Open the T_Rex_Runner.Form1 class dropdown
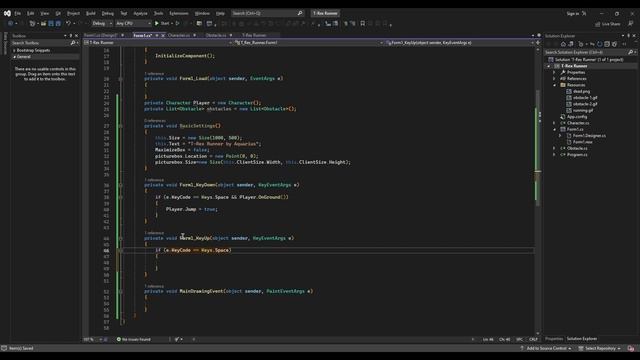This screenshot has height=360, width=640. click(x=309, y=42)
